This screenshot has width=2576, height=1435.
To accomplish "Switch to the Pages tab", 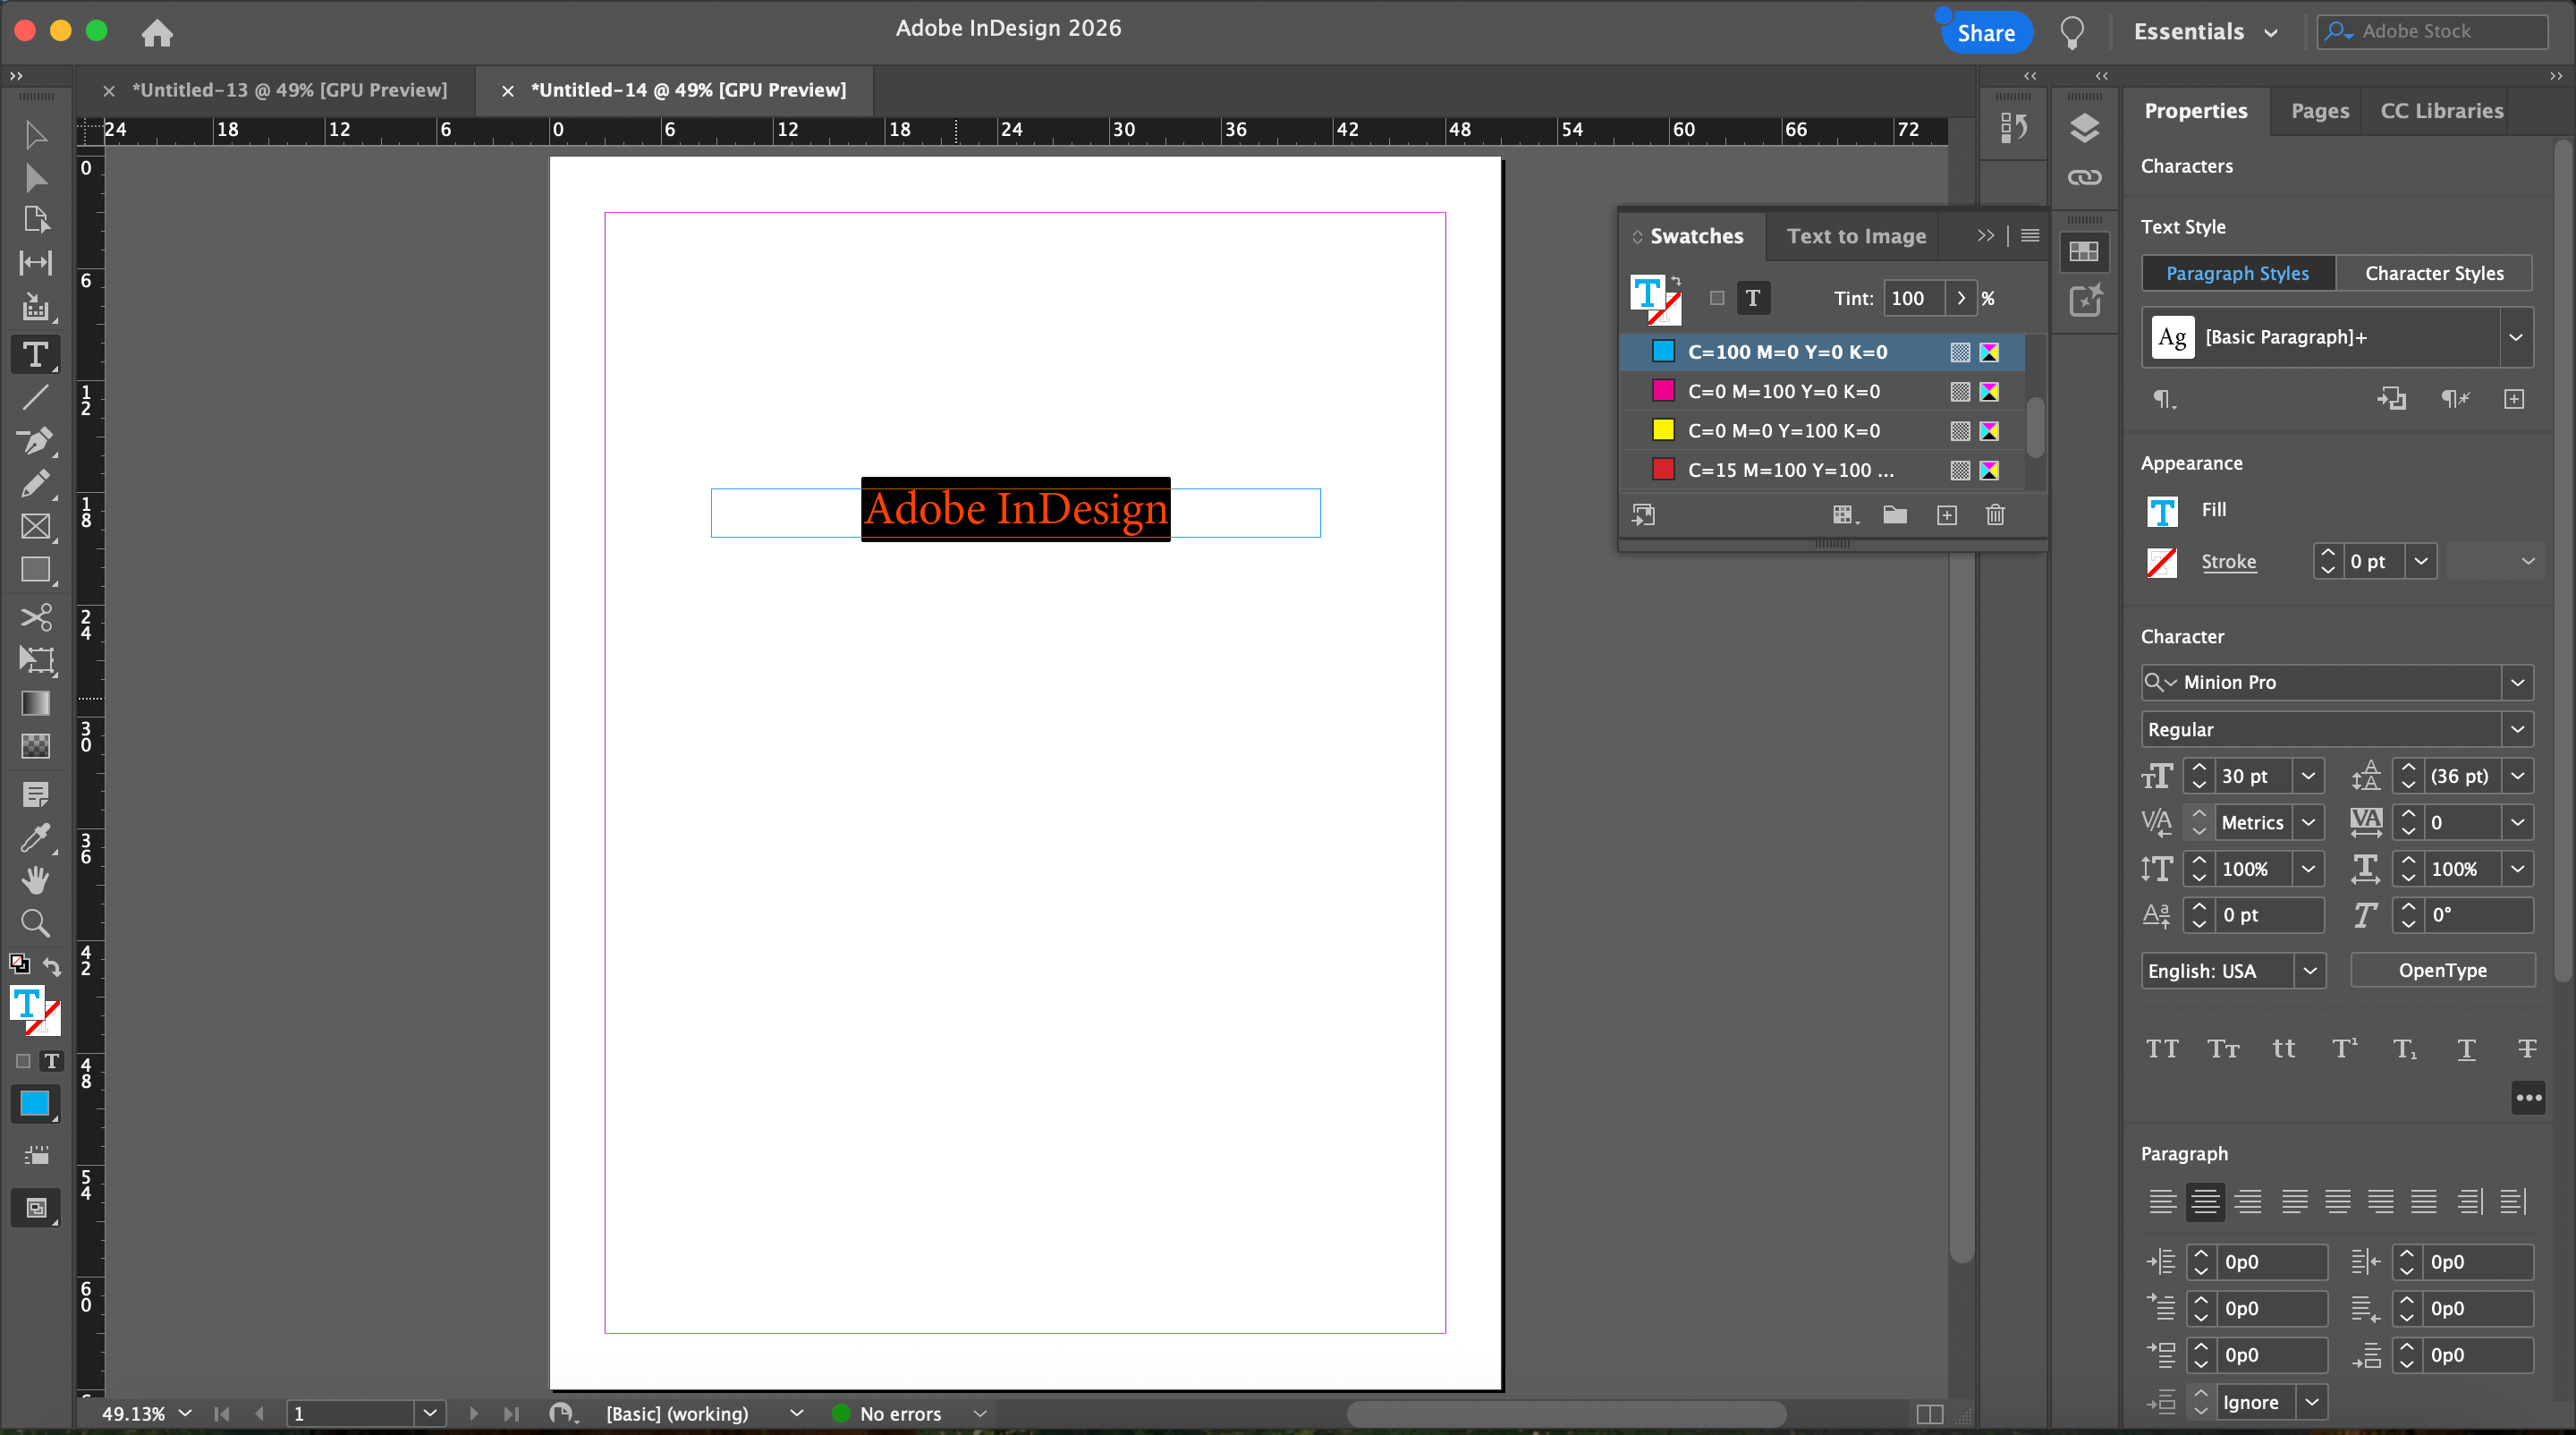I will 2319,111.
